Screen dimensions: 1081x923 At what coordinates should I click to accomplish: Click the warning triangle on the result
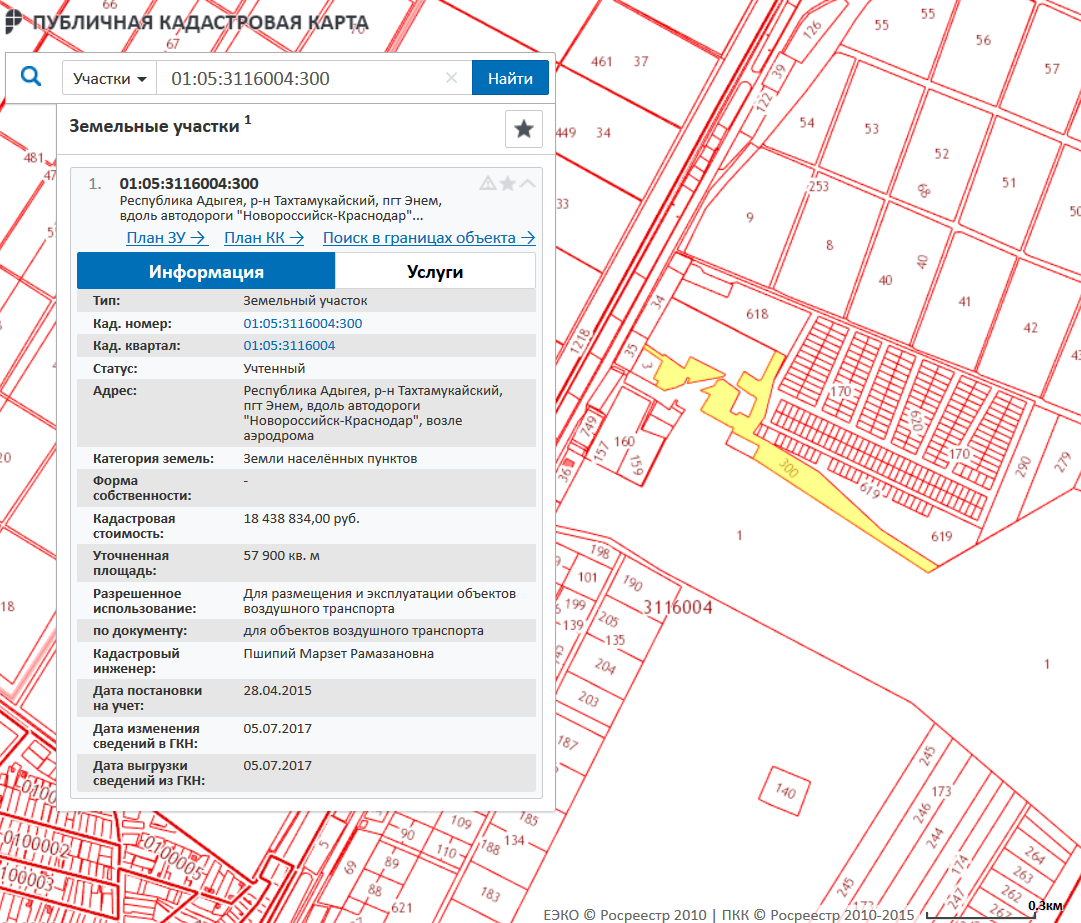[488, 183]
